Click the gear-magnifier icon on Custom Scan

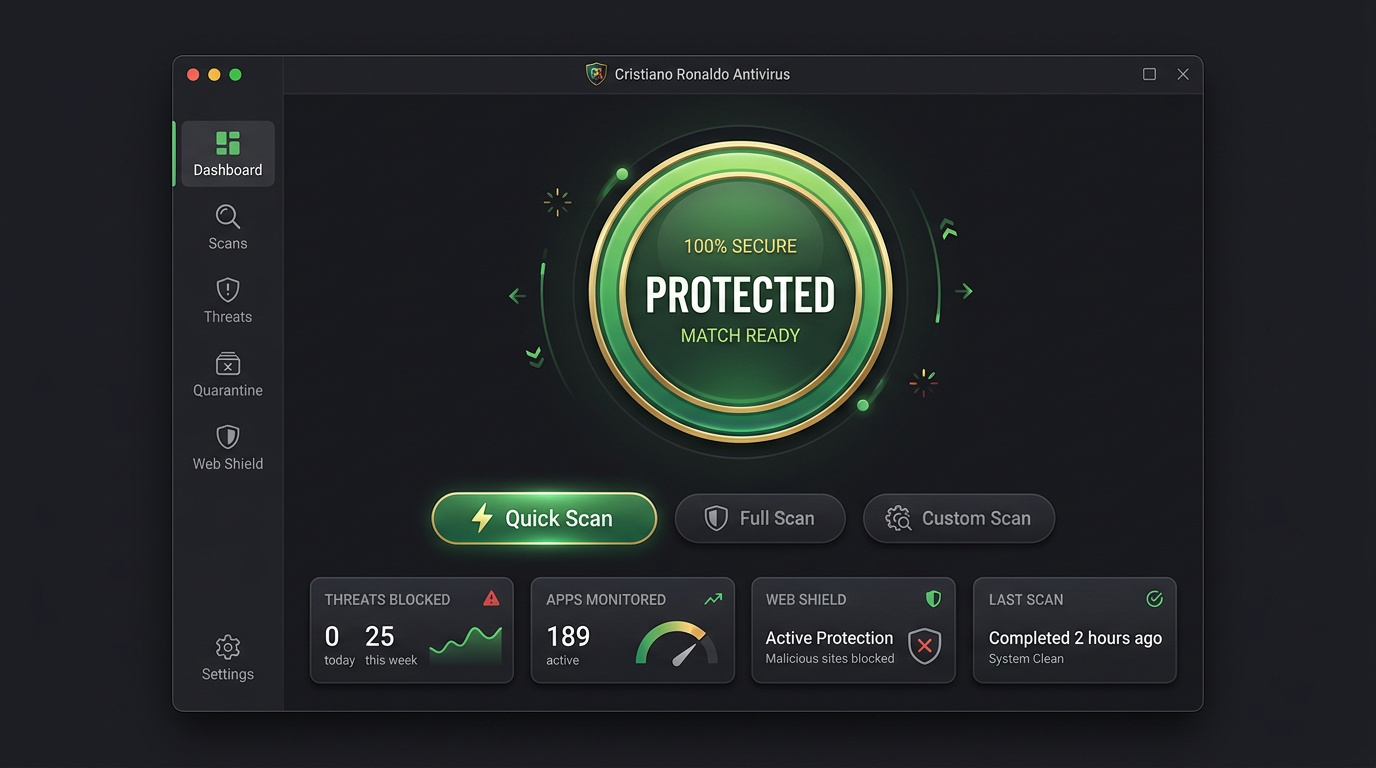coord(898,518)
